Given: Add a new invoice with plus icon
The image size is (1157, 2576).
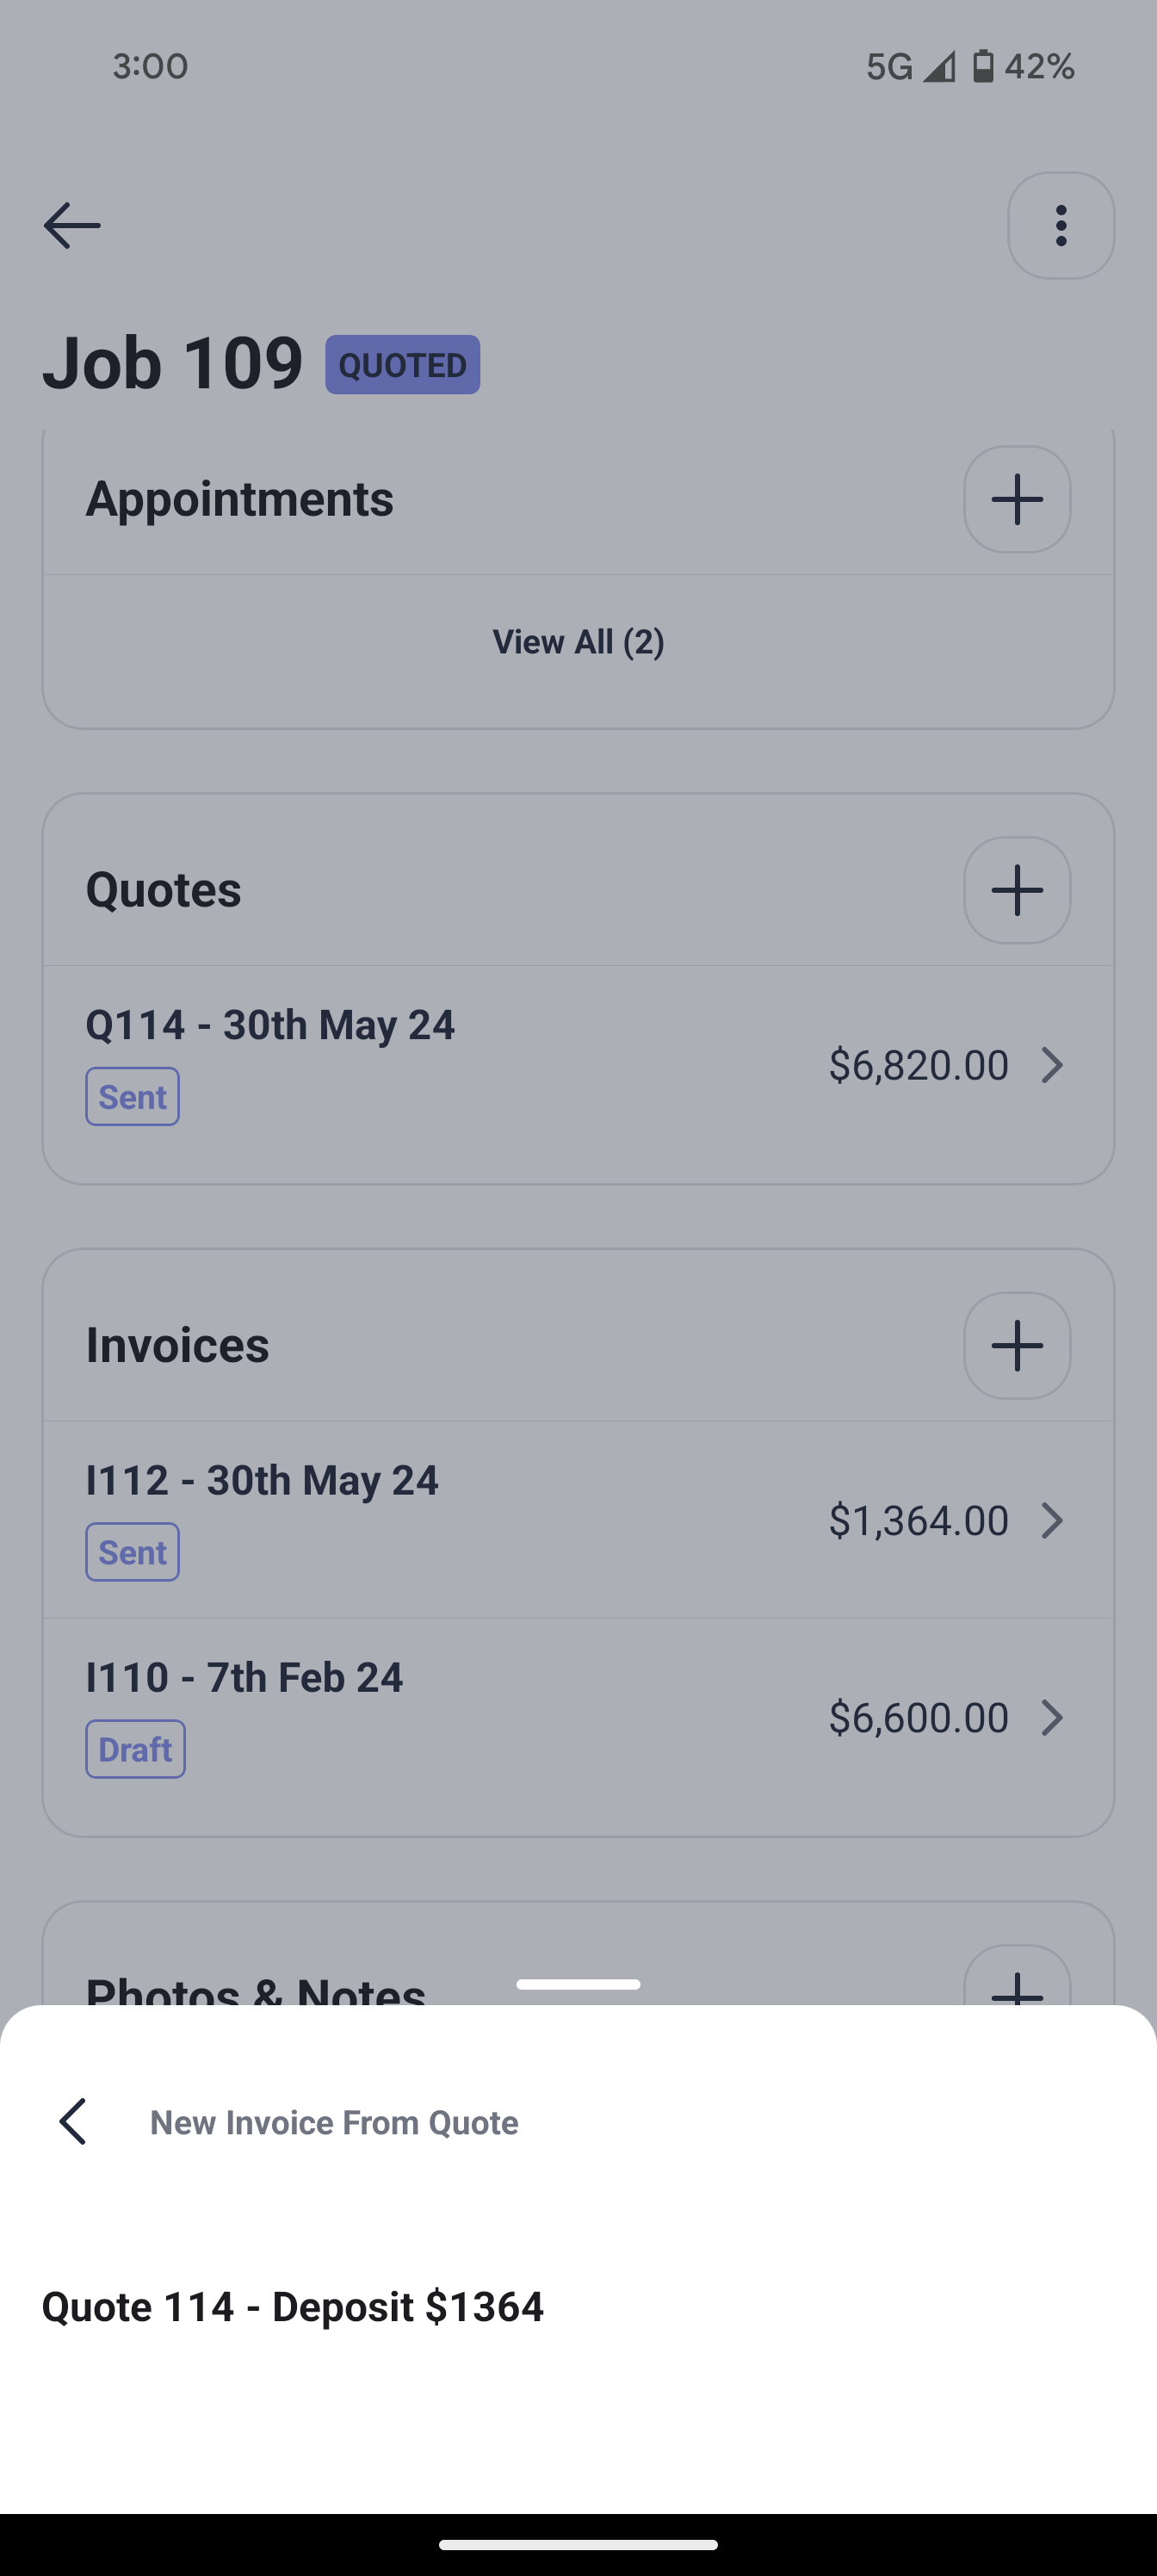Looking at the screenshot, I should click(x=1017, y=1345).
